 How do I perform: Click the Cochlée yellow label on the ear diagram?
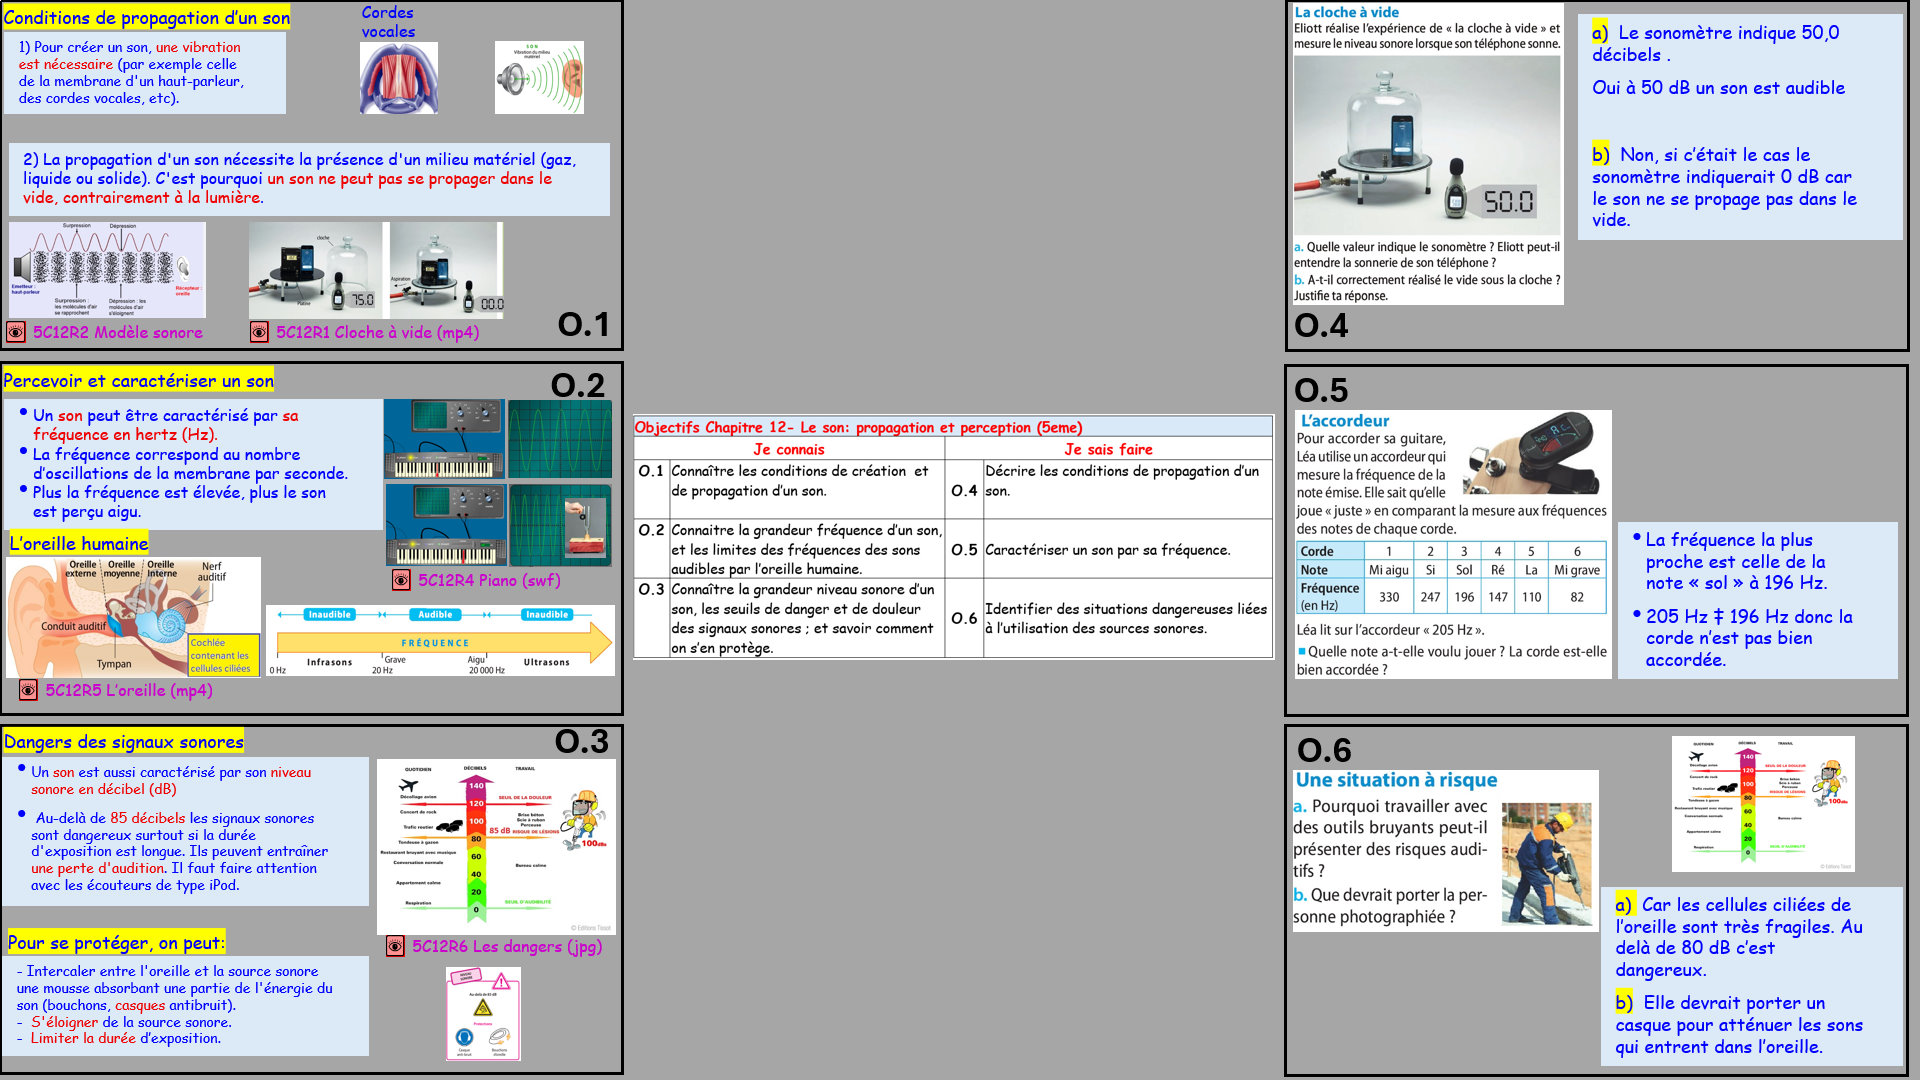223,656
